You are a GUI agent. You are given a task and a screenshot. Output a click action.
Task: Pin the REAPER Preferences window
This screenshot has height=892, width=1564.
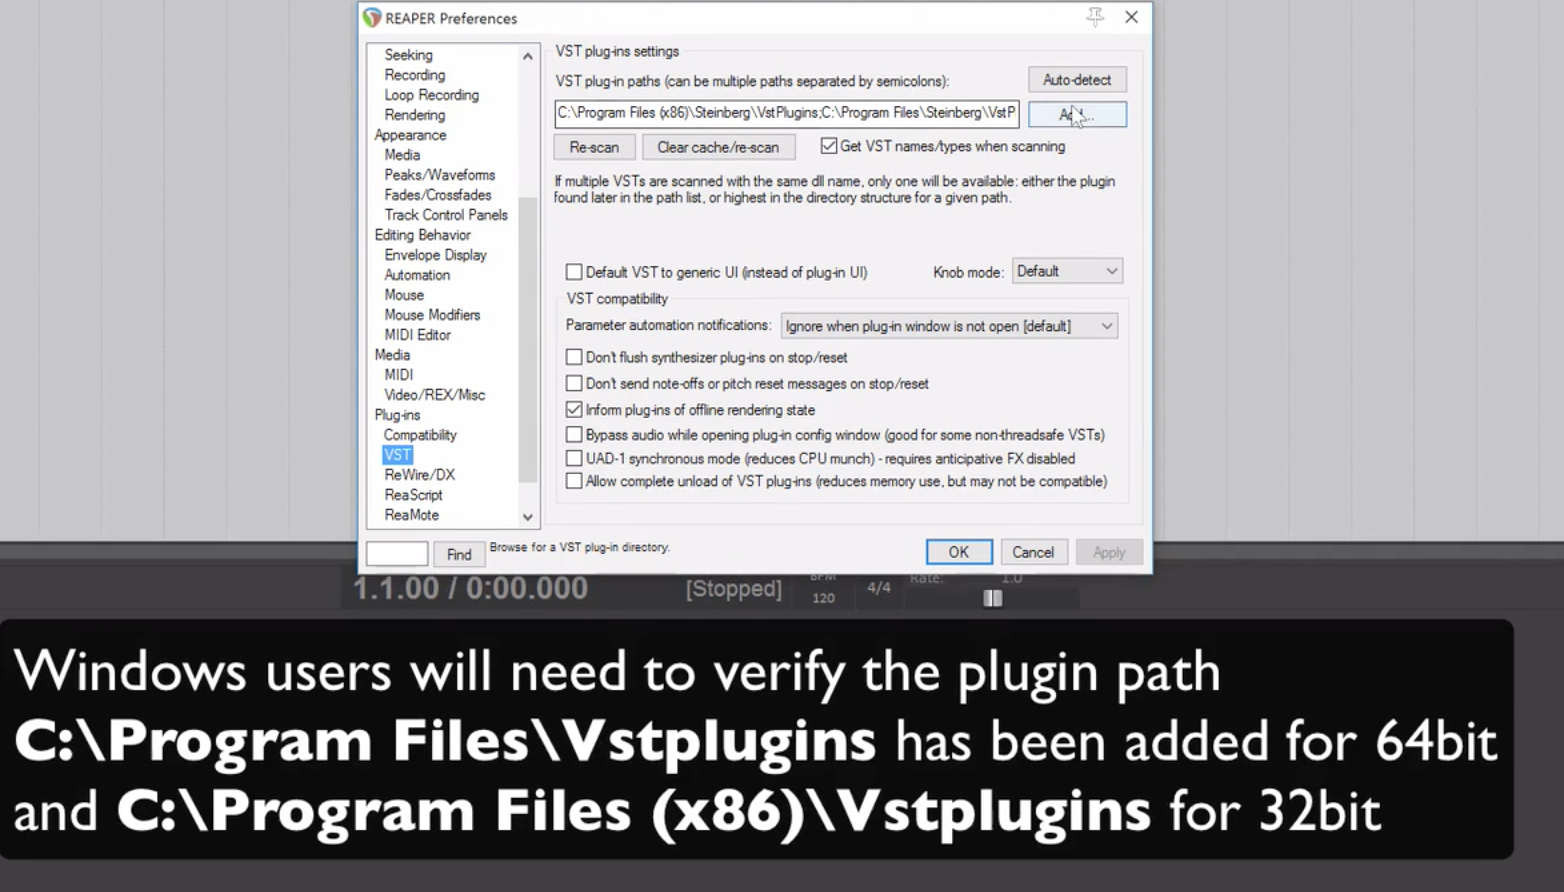coord(1095,17)
